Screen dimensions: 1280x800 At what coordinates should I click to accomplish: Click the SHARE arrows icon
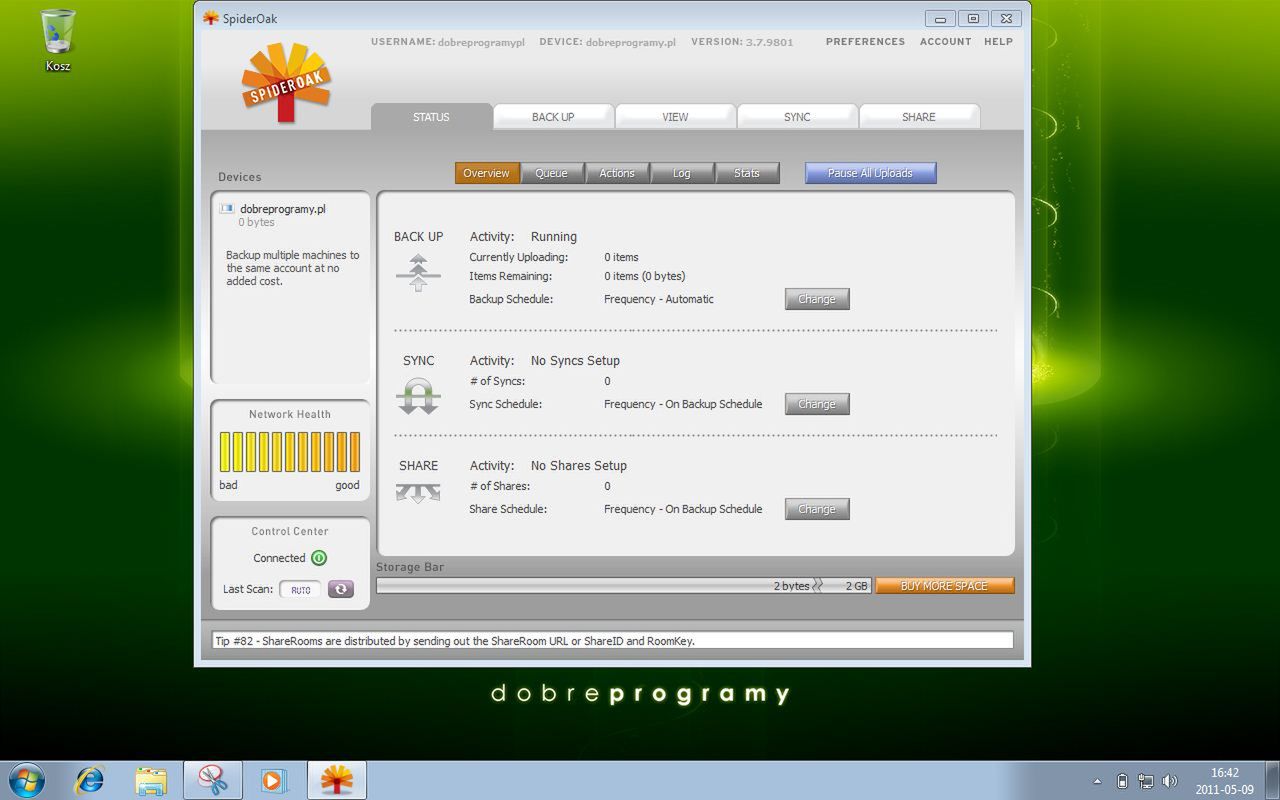(x=418, y=493)
